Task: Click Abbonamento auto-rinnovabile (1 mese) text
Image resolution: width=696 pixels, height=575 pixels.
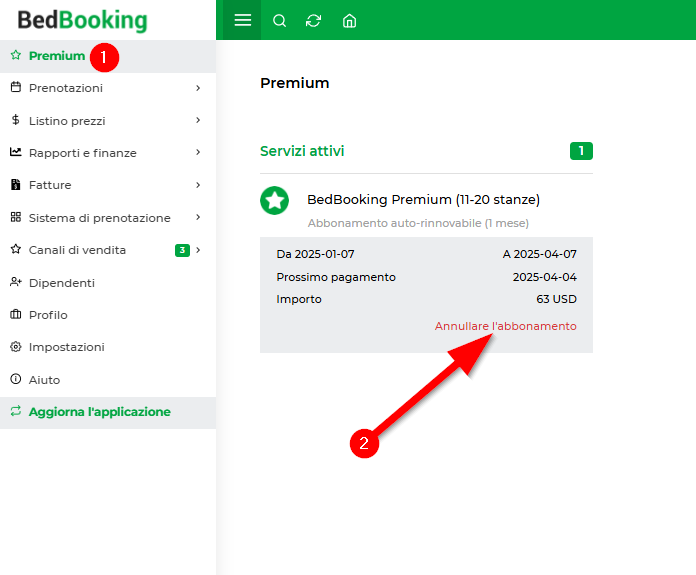Action: pos(418,223)
